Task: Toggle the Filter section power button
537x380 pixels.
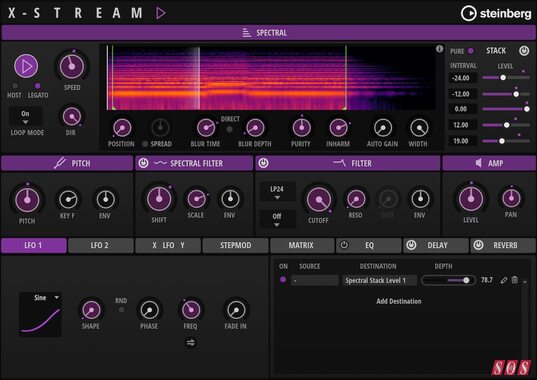Action: [263, 163]
